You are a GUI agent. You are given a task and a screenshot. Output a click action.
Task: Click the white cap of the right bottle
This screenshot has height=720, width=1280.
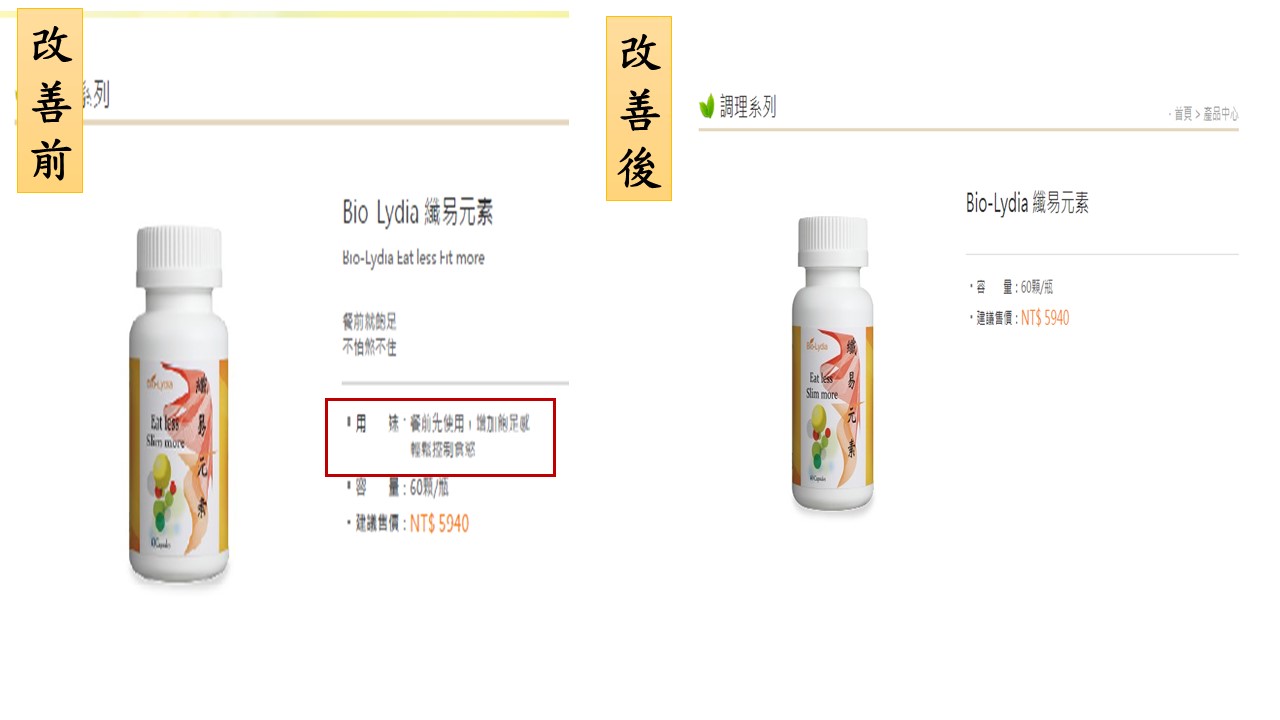point(834,243)
